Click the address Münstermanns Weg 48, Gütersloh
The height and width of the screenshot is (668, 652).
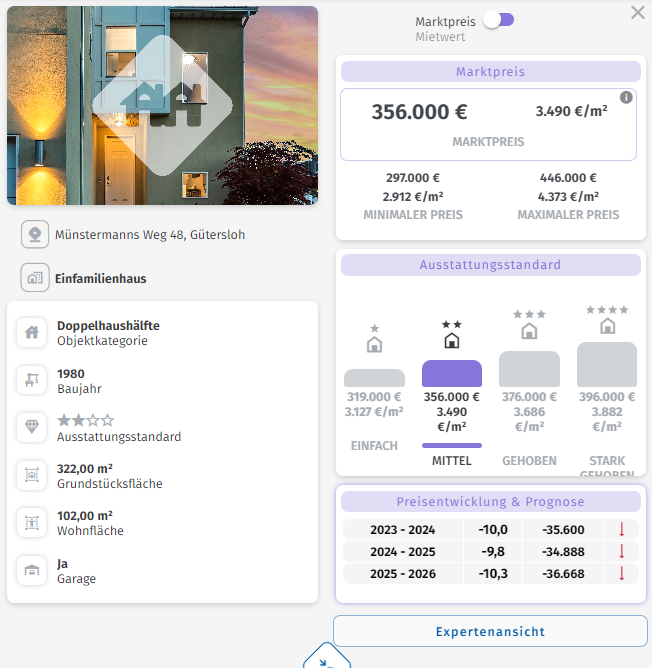pos(150,235)
